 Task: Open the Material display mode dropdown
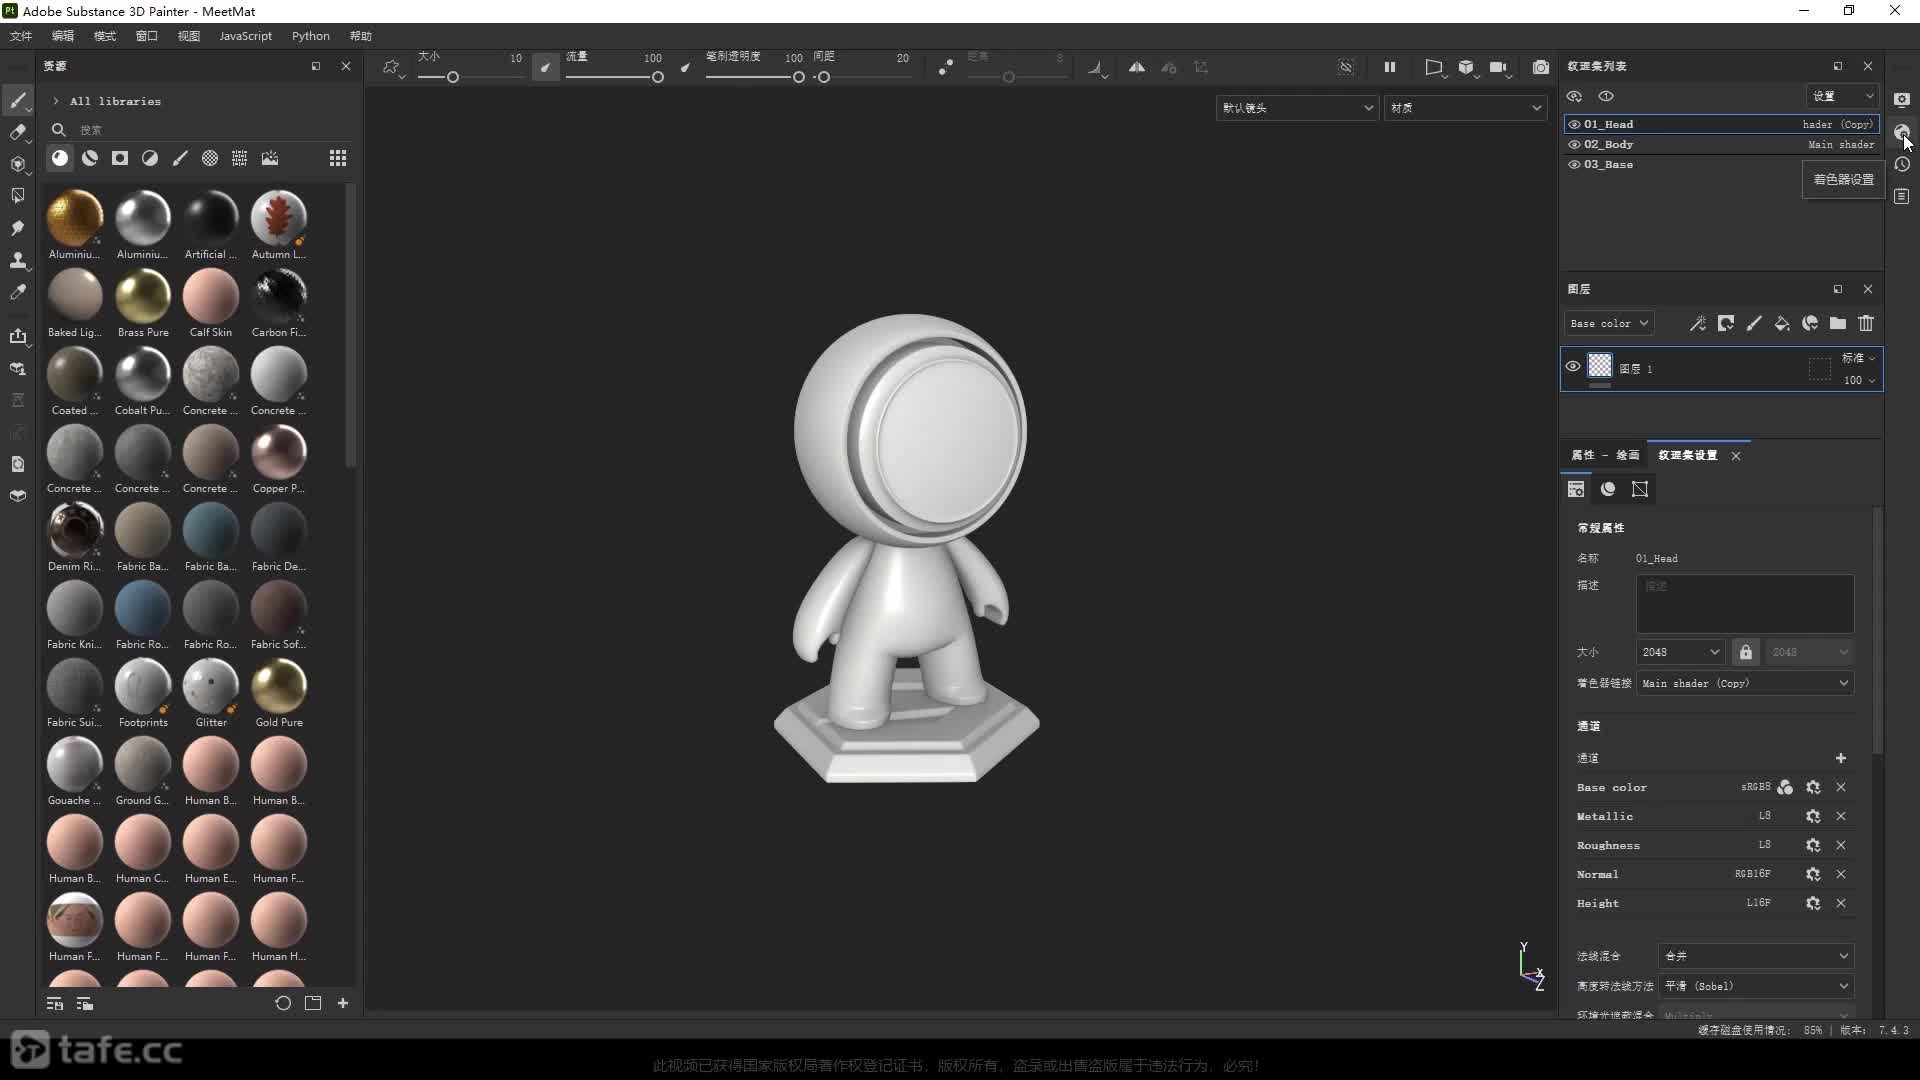point(1465,108)
